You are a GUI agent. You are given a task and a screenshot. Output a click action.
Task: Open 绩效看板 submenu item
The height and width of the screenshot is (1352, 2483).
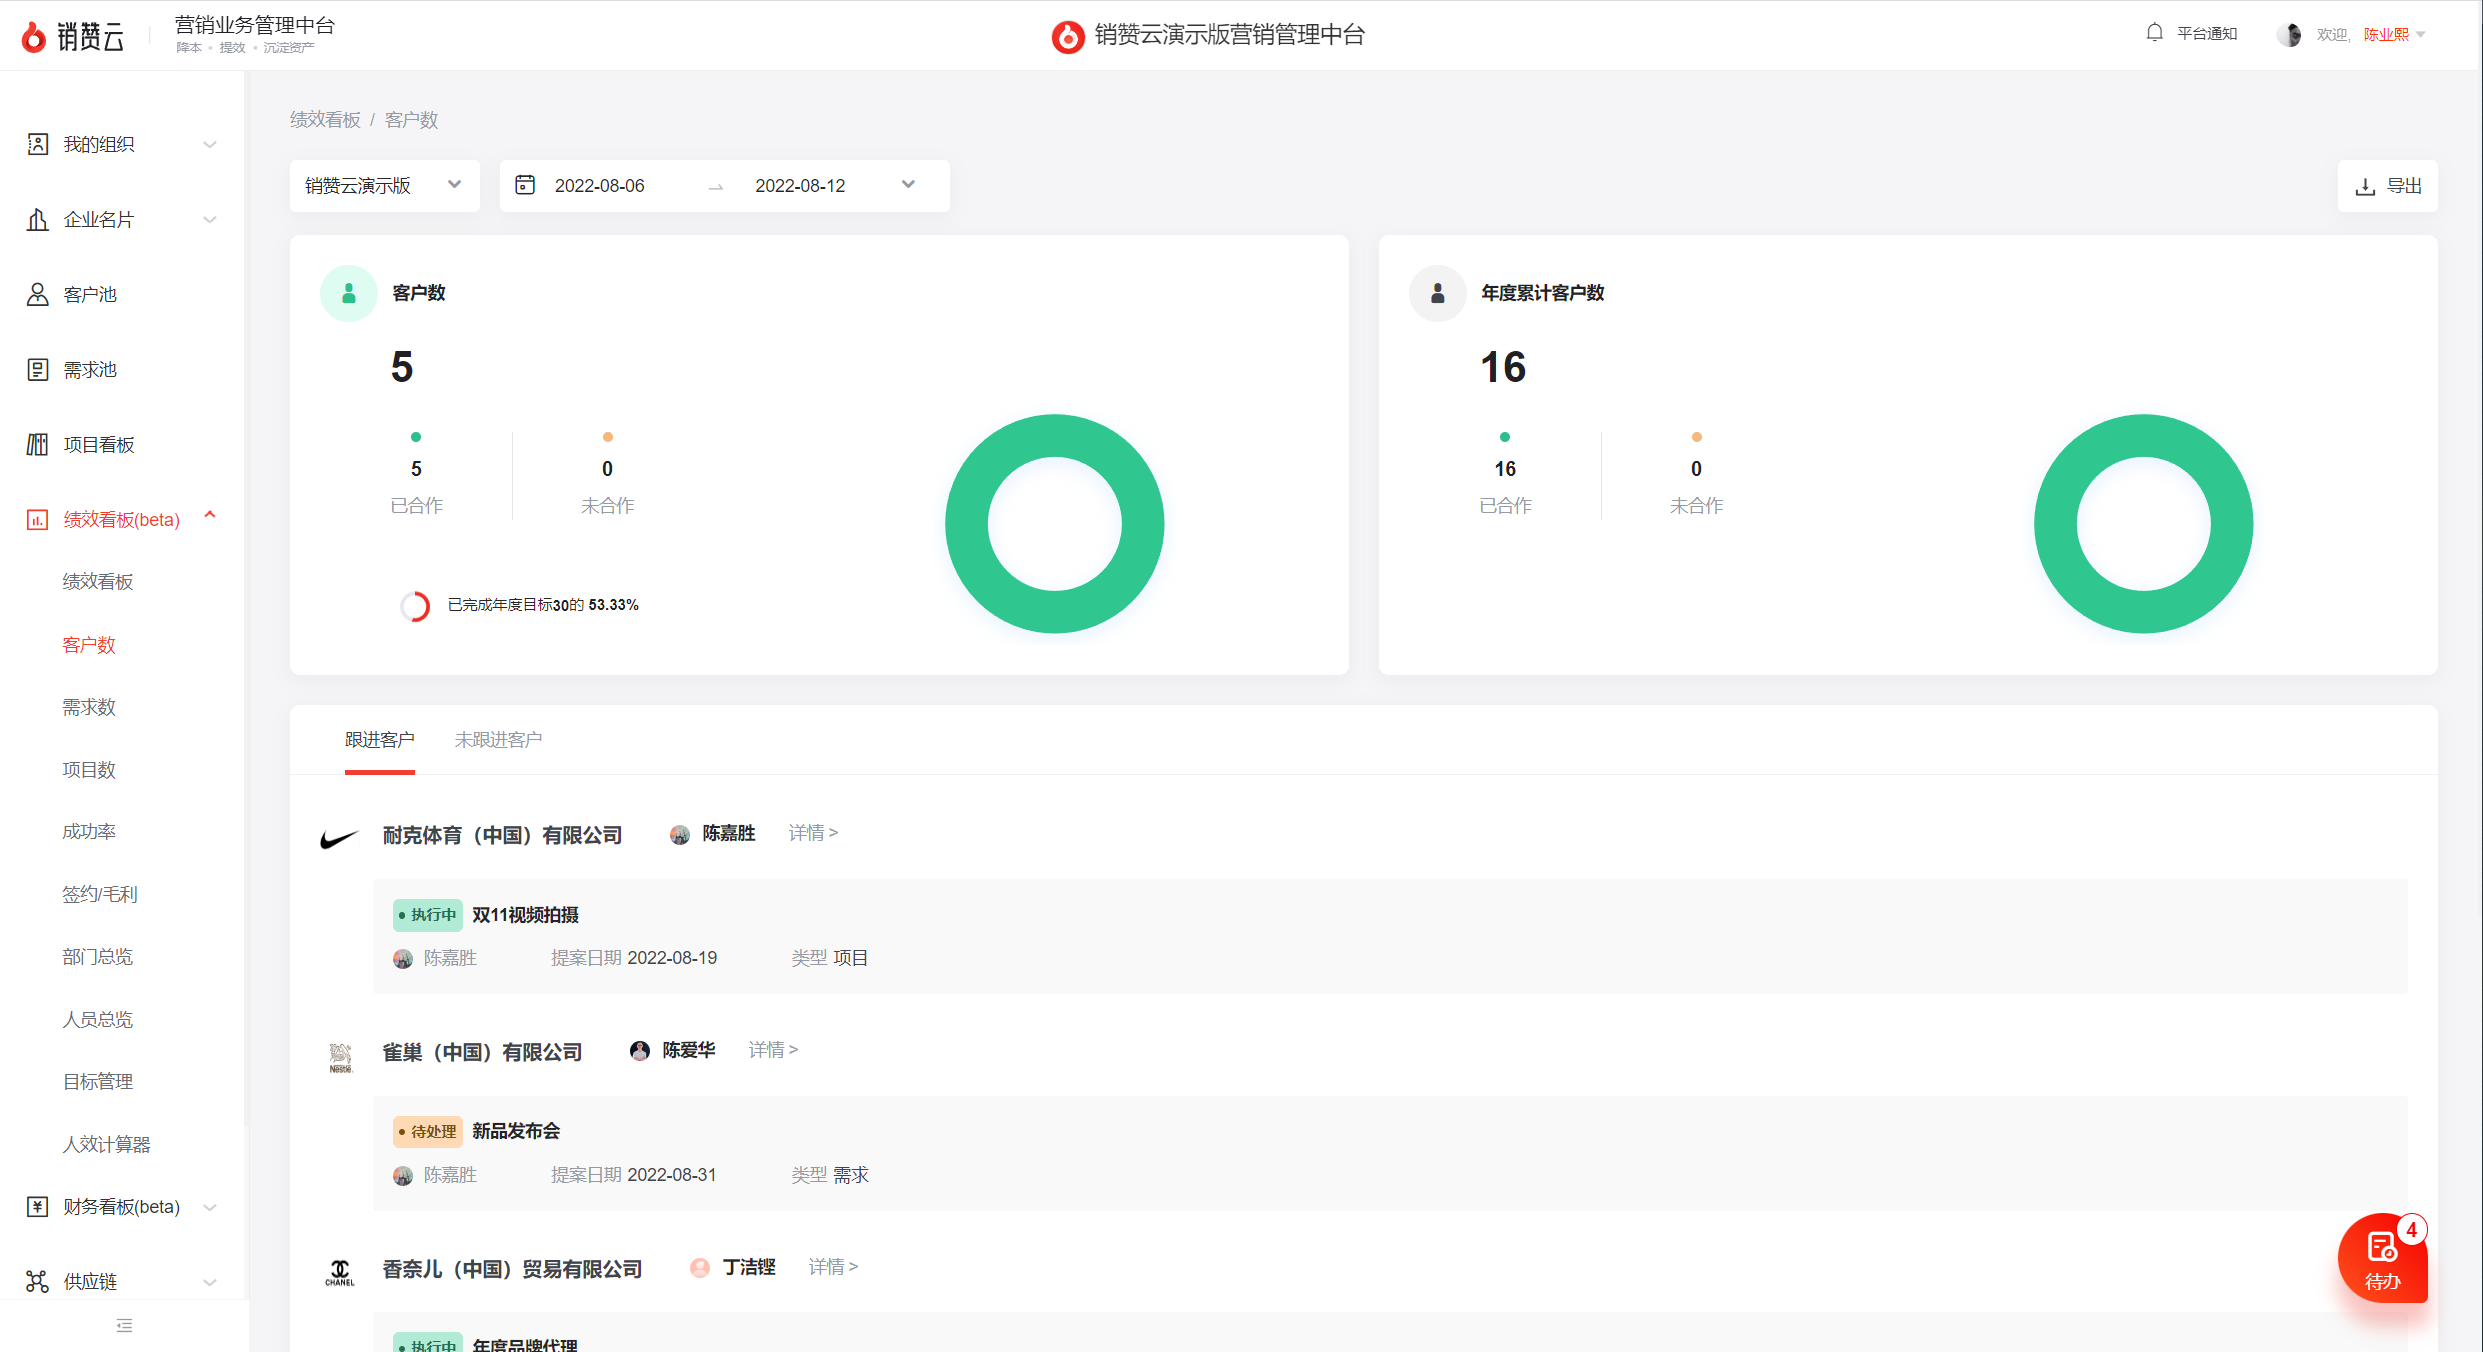(98, 581)
